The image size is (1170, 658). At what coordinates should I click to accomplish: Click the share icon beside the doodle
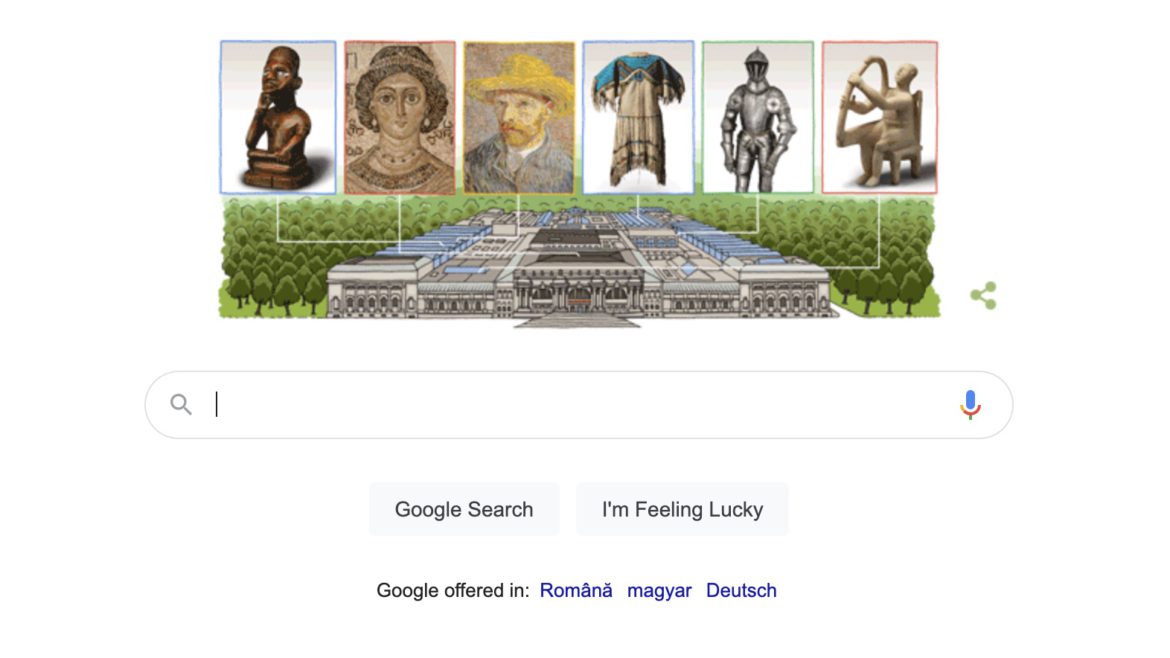[983, 295]
